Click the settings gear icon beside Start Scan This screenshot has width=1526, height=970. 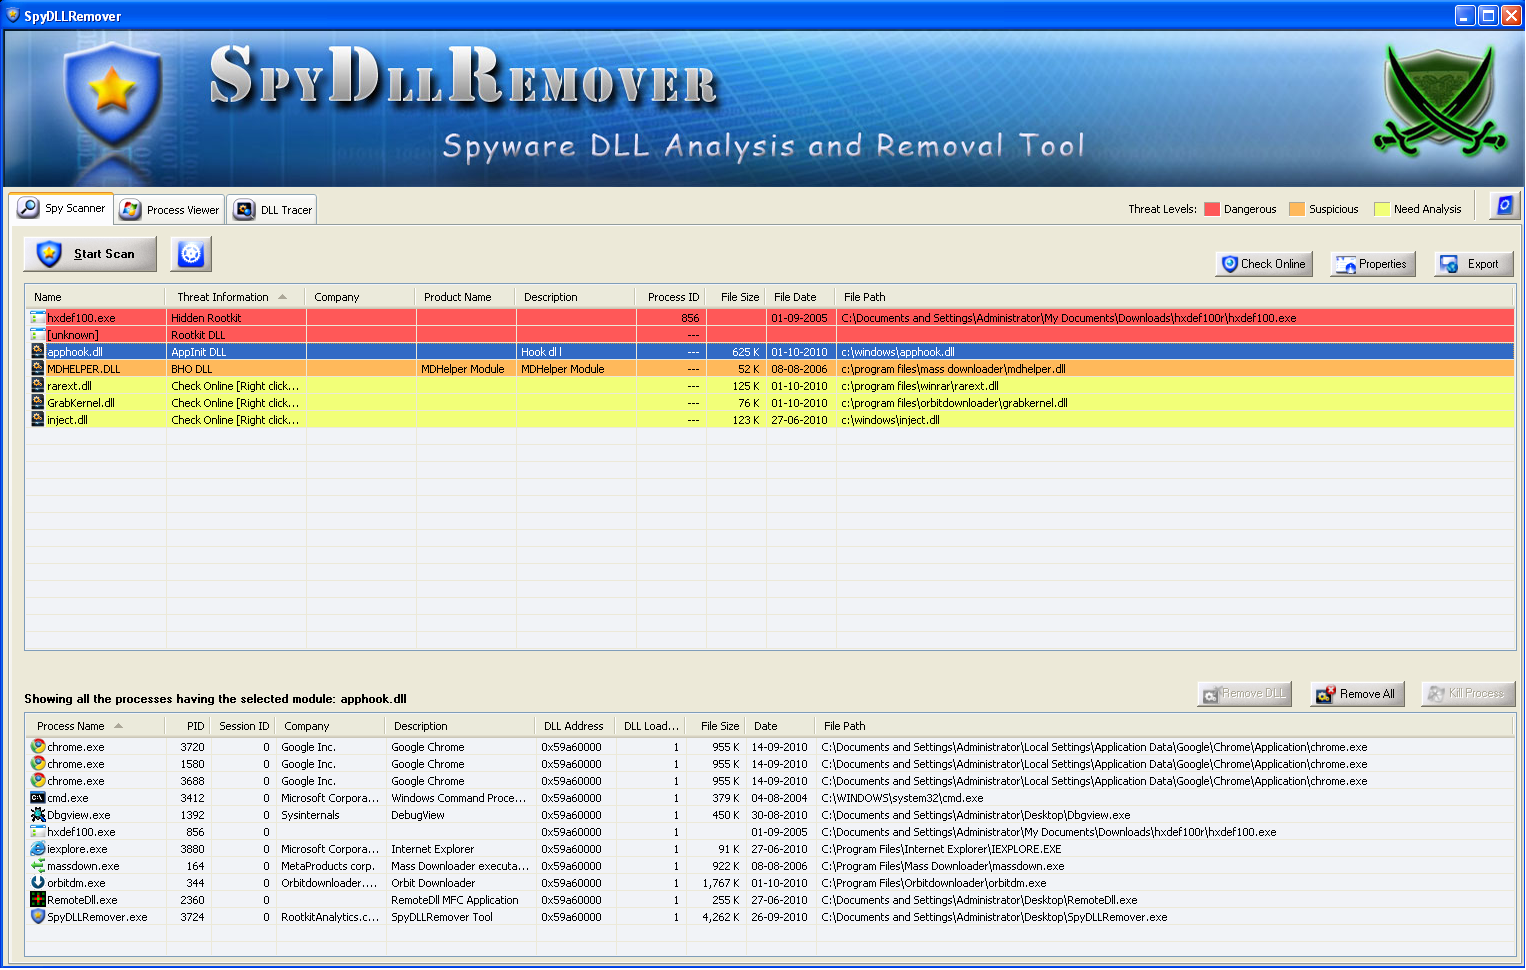[x=191, y=254]
